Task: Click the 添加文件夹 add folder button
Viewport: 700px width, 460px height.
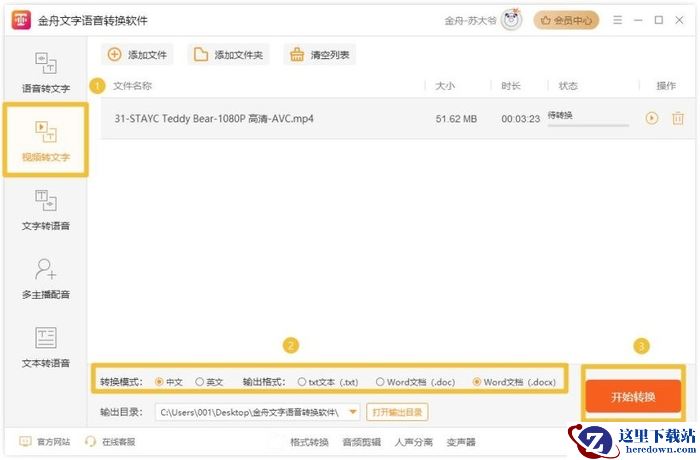Action: [228, 55]
